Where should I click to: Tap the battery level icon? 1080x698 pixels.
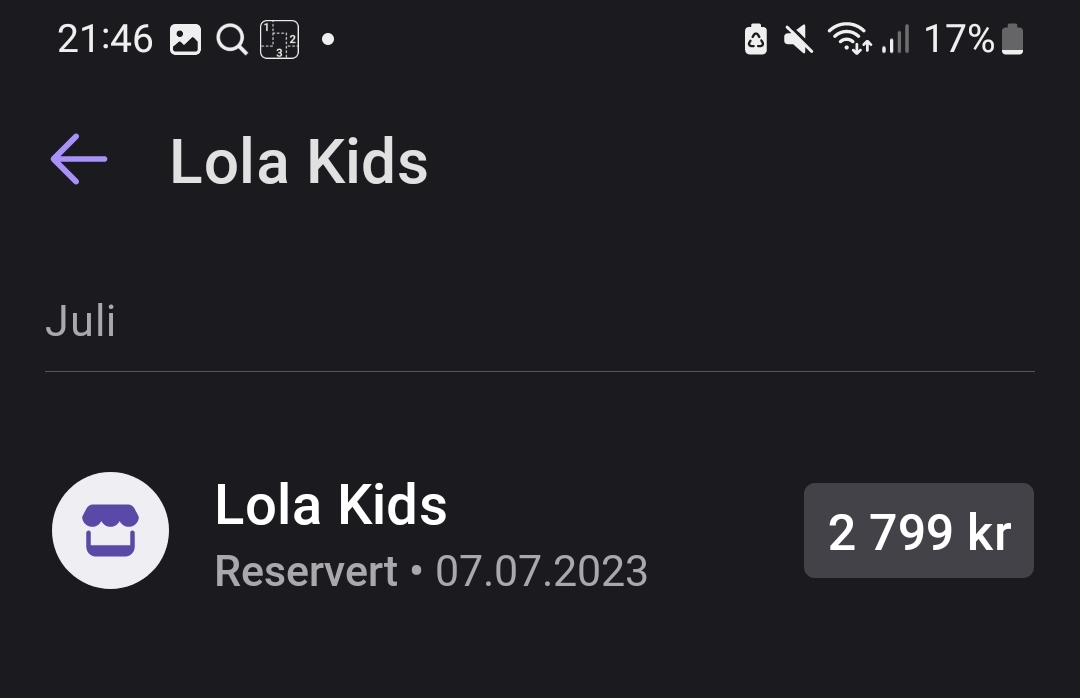pos(1012,39)
